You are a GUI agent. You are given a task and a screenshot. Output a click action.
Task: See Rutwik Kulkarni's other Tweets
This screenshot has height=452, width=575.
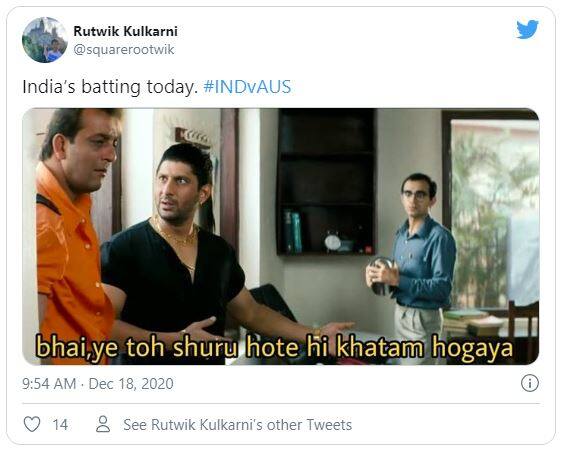coord(237,425)
